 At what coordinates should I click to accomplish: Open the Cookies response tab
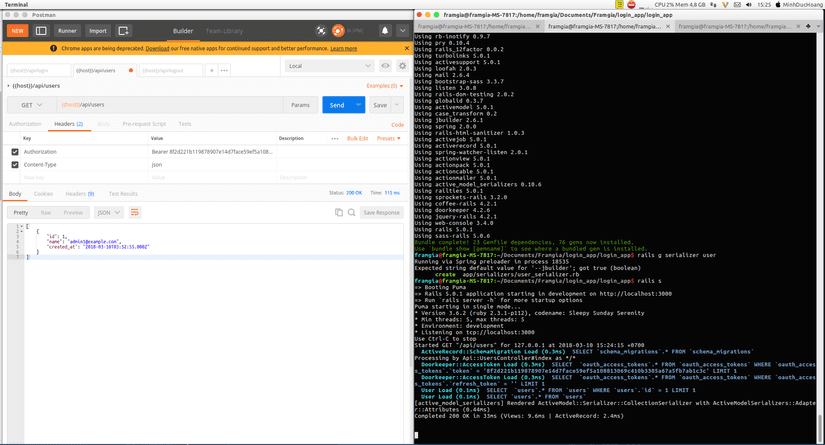pos(43,194)
